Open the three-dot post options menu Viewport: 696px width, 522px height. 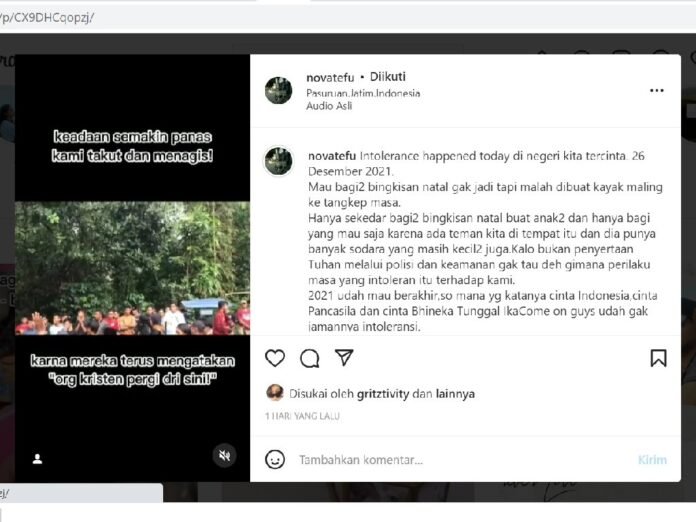[x=656, y=91]
